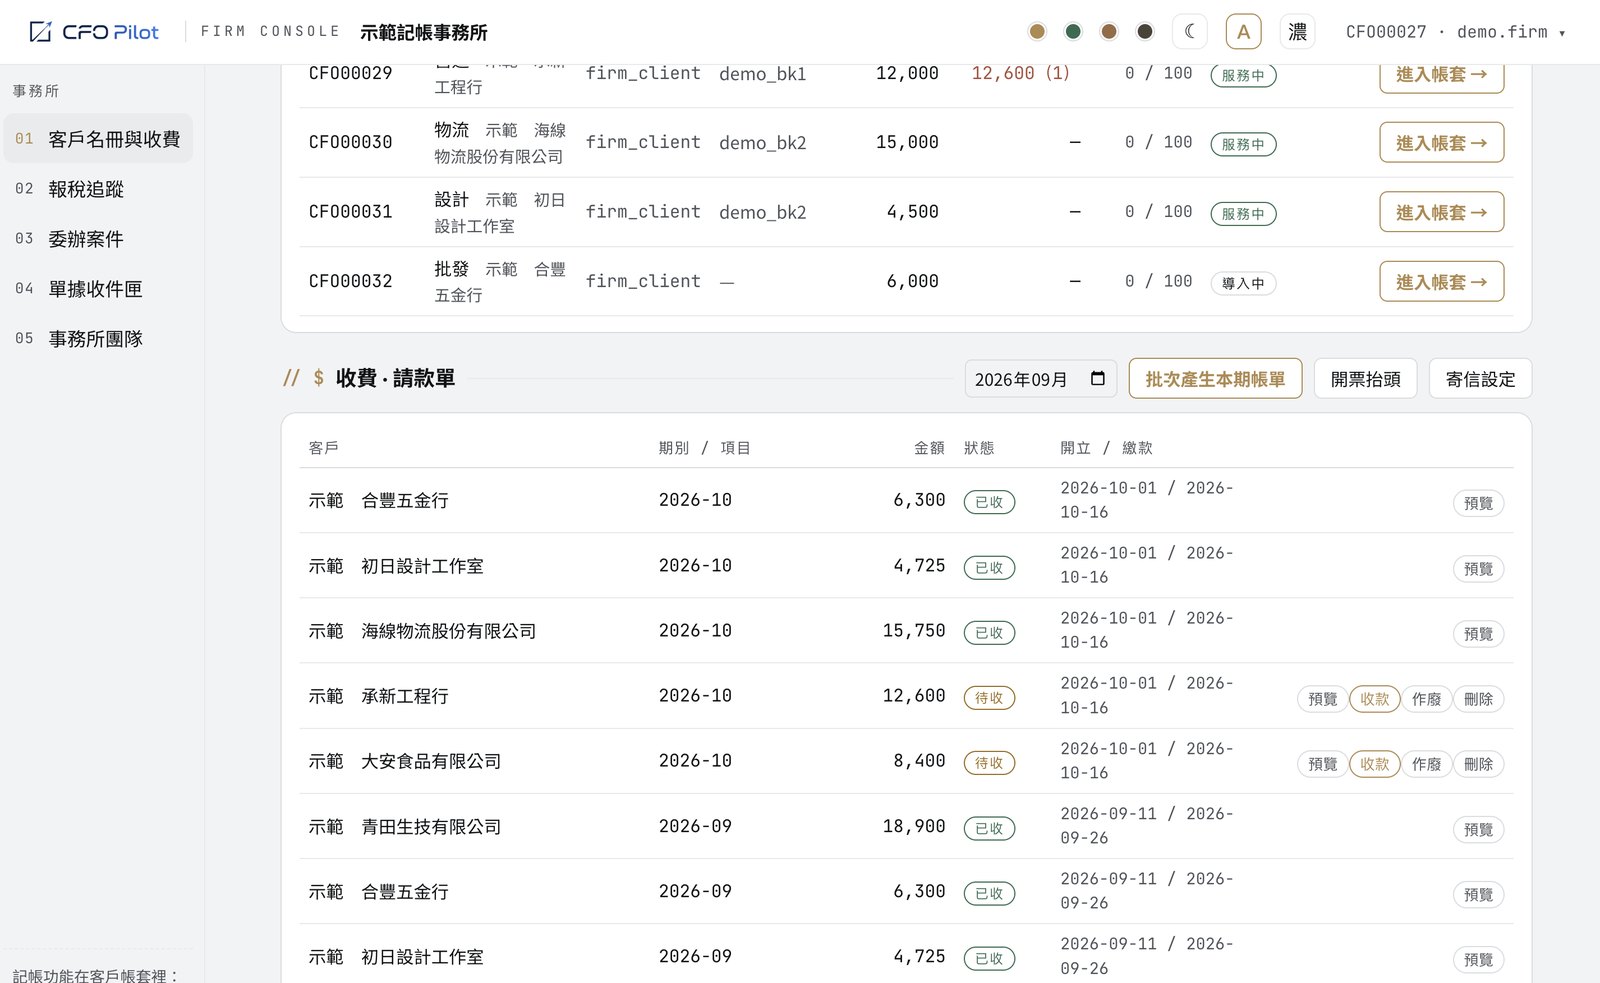Void the 承新工程行 invoice with 作廢
1600x983 pixels.
point(1426,699)
